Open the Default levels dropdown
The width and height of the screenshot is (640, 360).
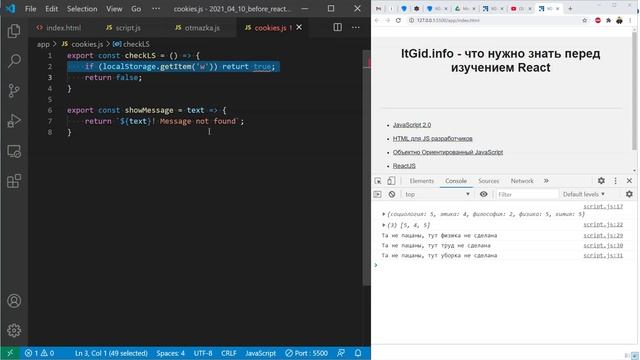click(584, 194)
